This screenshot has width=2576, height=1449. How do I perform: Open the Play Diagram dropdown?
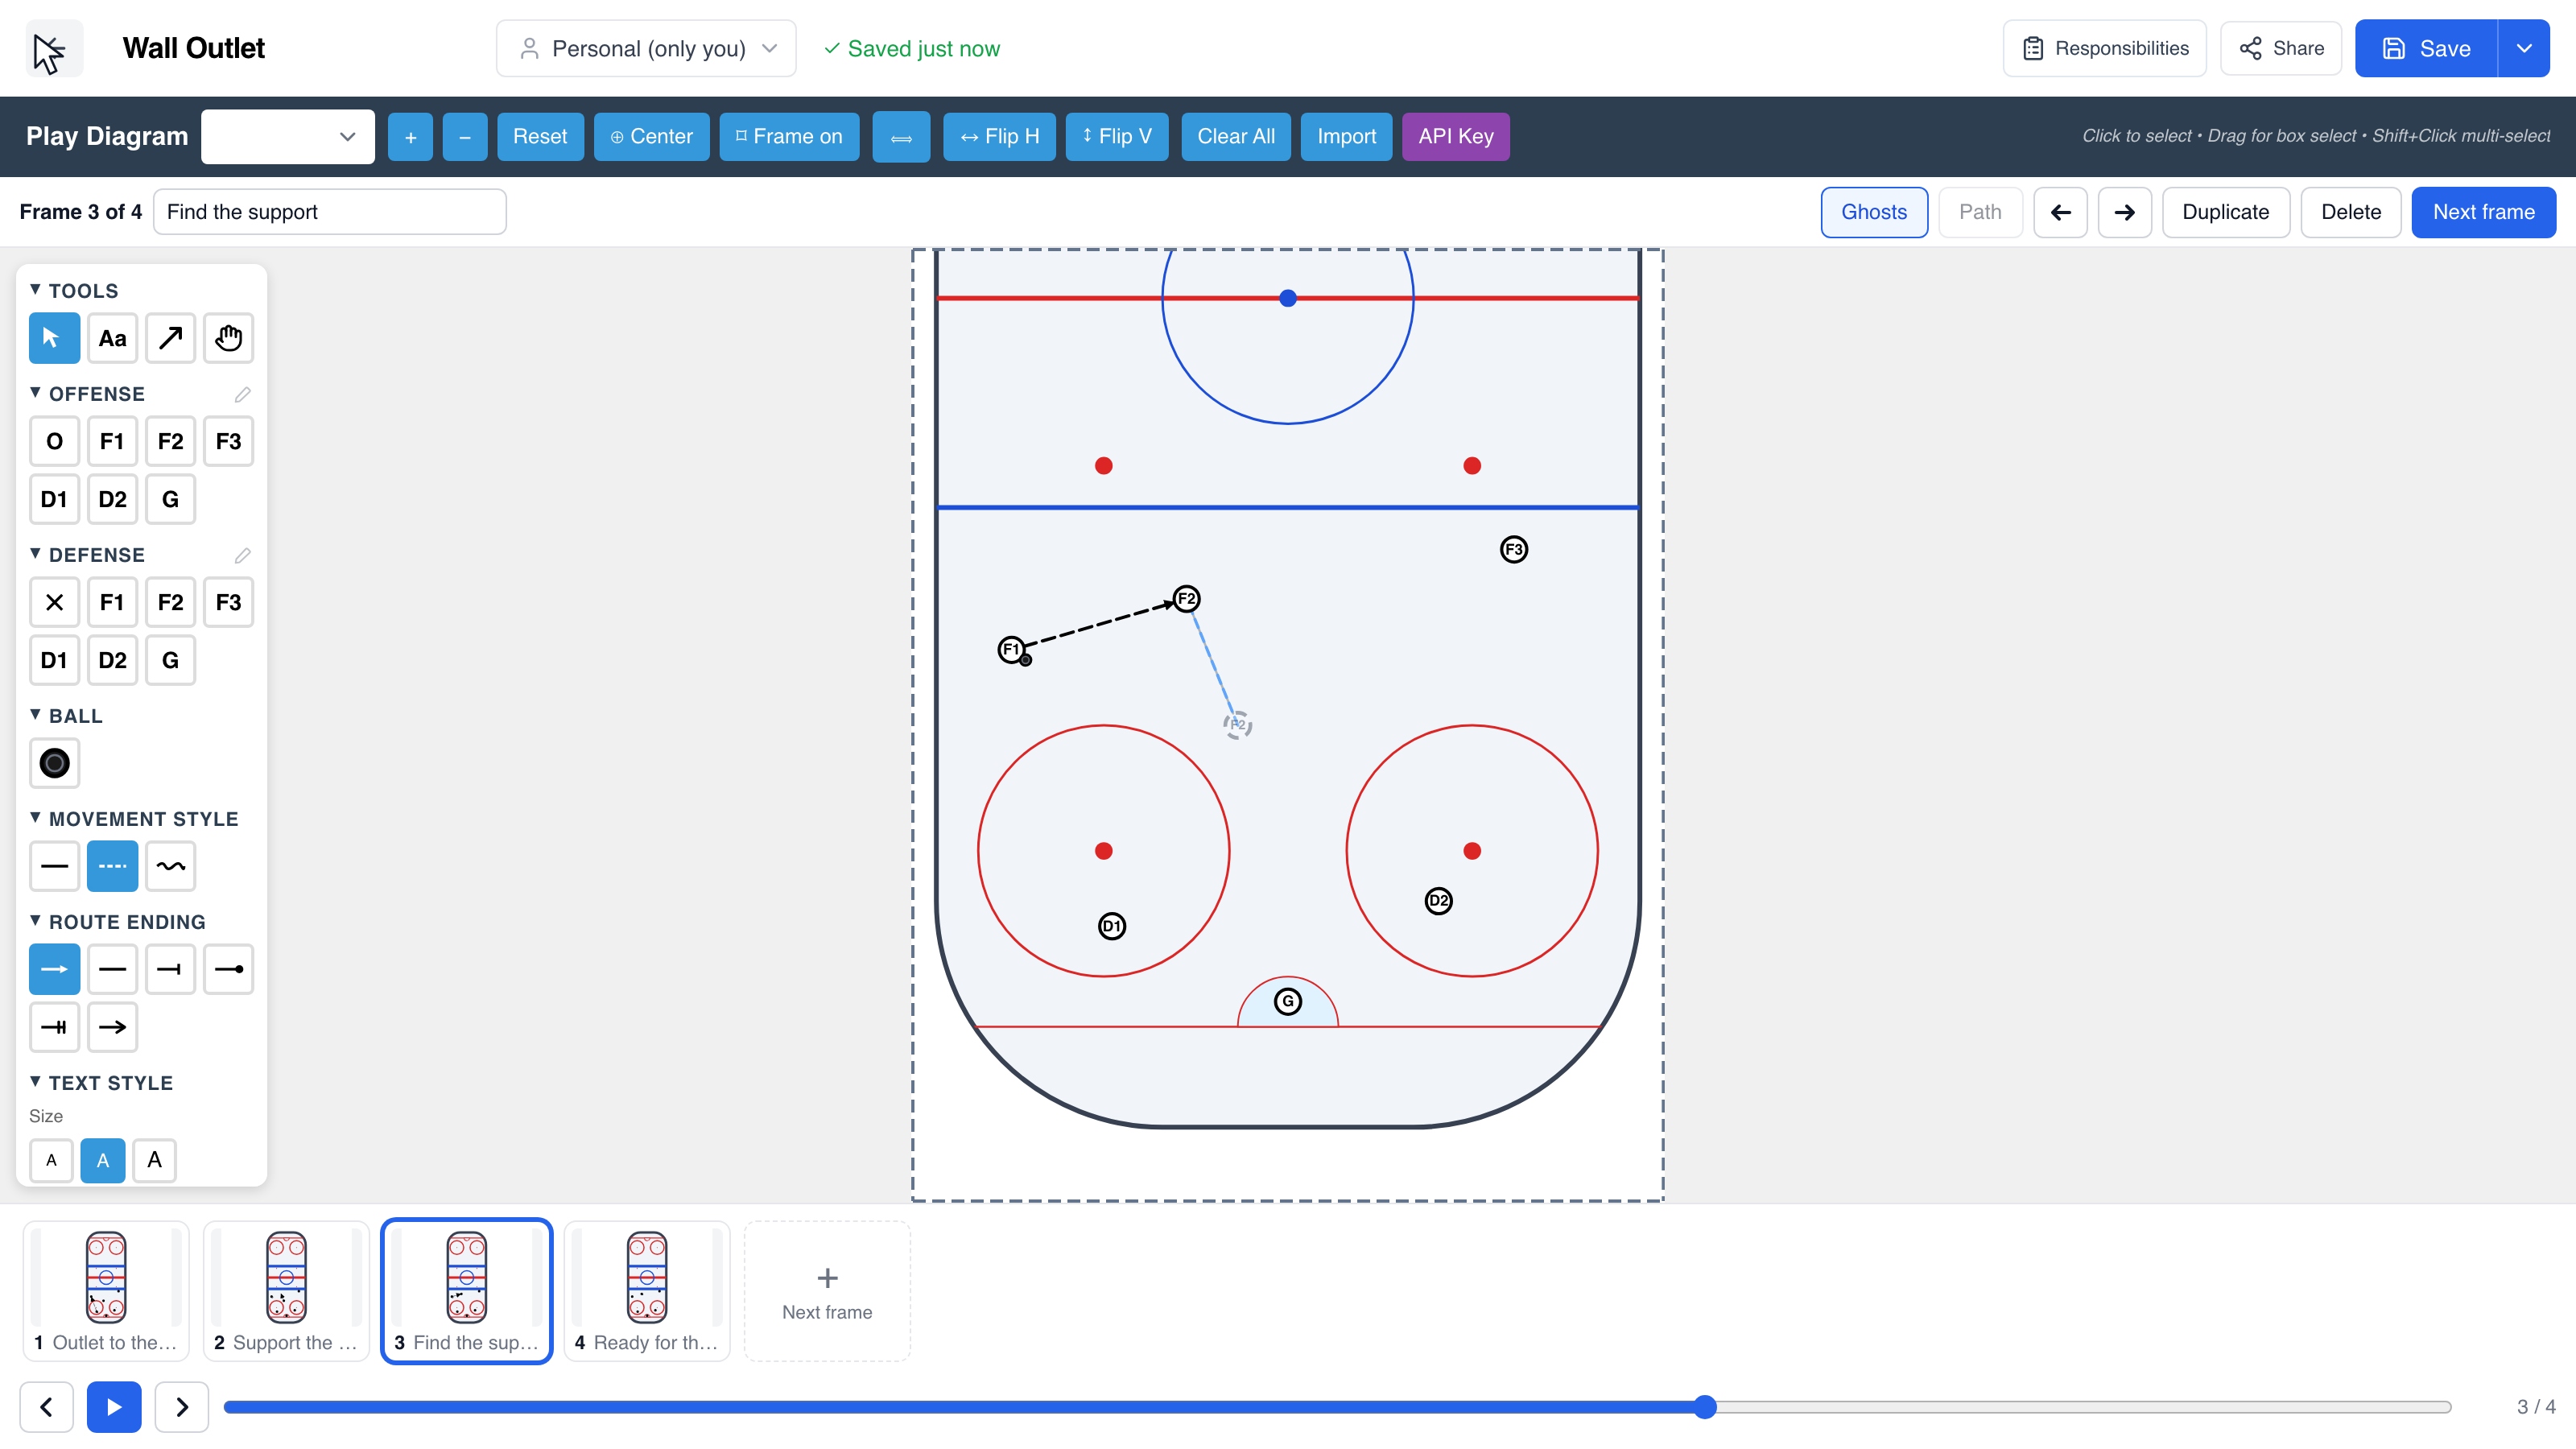click(288, 136)
